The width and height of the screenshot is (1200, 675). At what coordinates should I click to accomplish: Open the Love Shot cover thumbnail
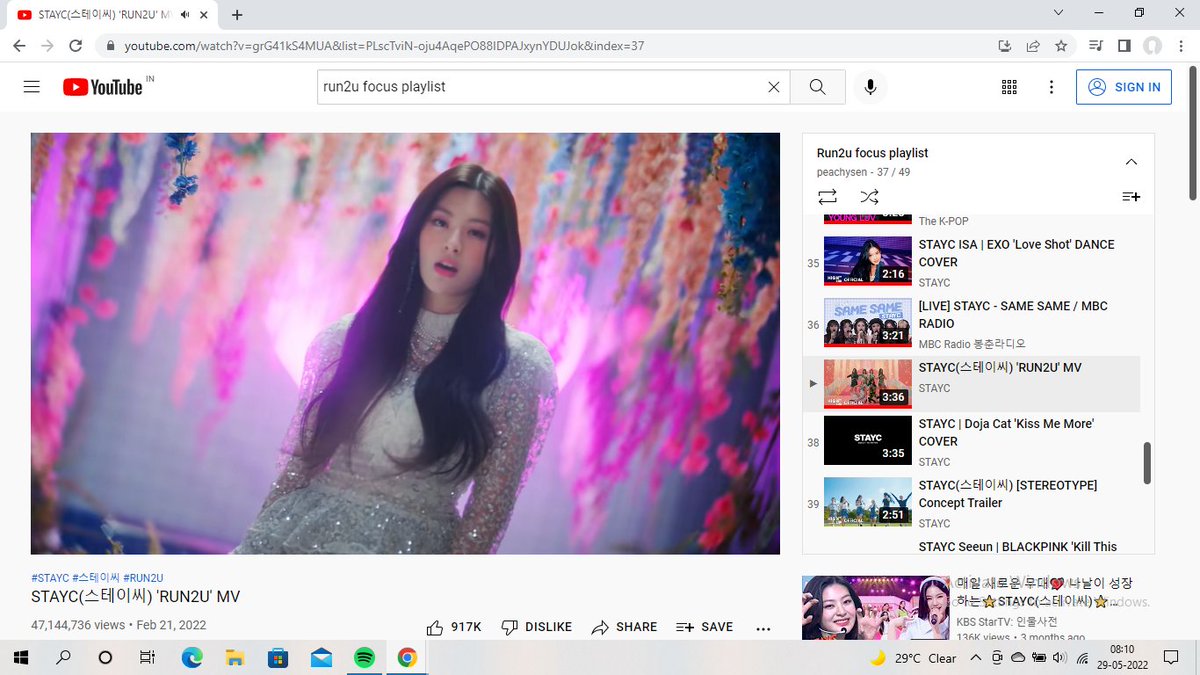(867, 261)
